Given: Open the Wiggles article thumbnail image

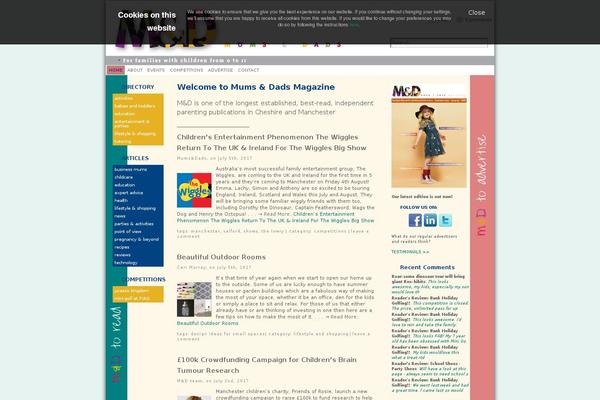Looking at the screenshot, I should click(194, 190).
